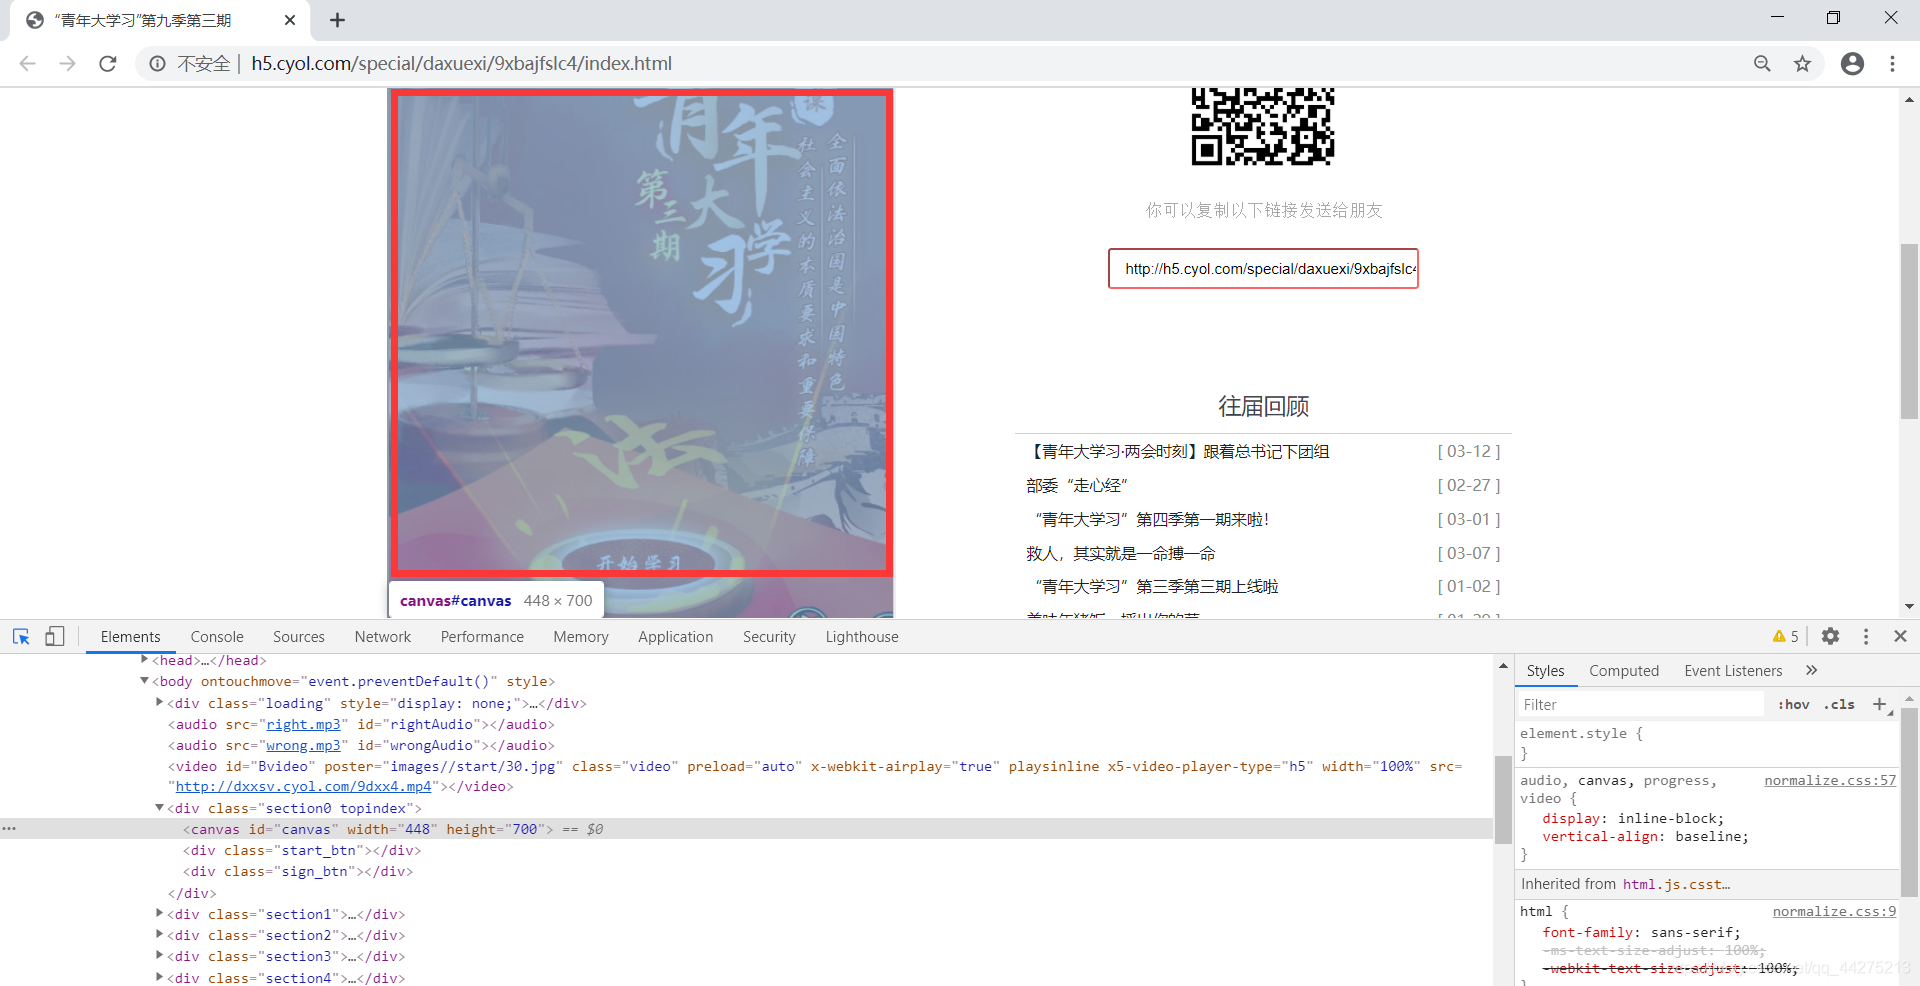Click the styles Filter input field
1920x986 pixels.
[1640, 705]
